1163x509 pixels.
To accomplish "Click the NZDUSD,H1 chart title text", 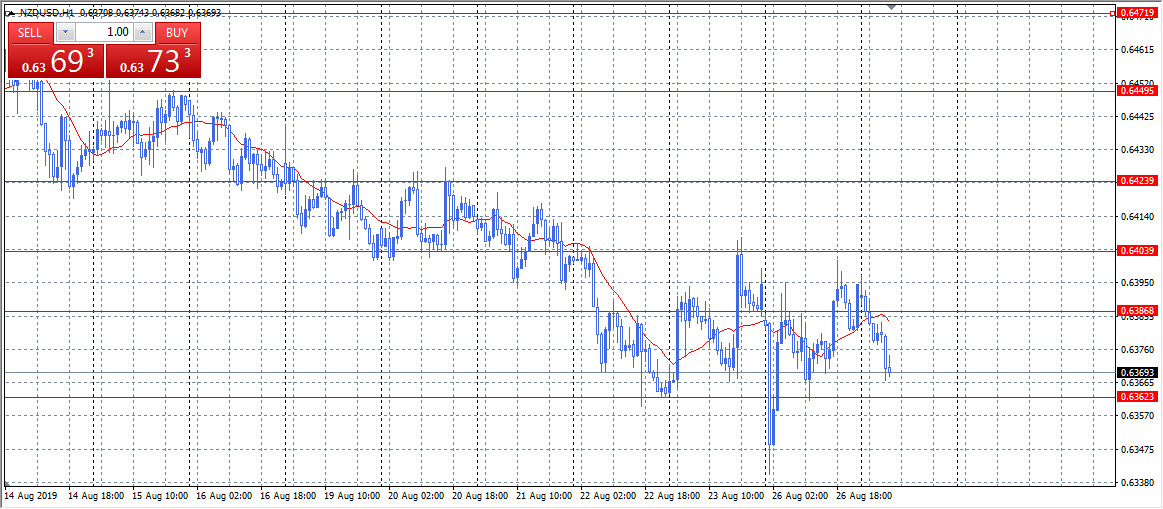I will [46, 12].
